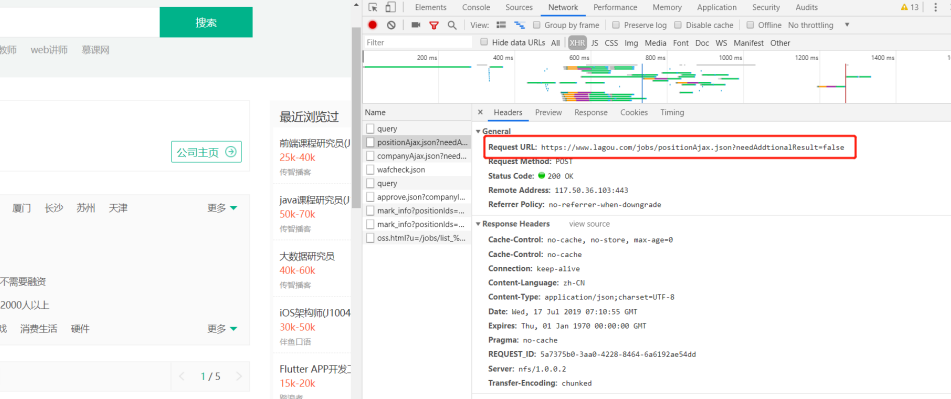
Task: Open the Cookies detail tab
Action: (634, 112)
